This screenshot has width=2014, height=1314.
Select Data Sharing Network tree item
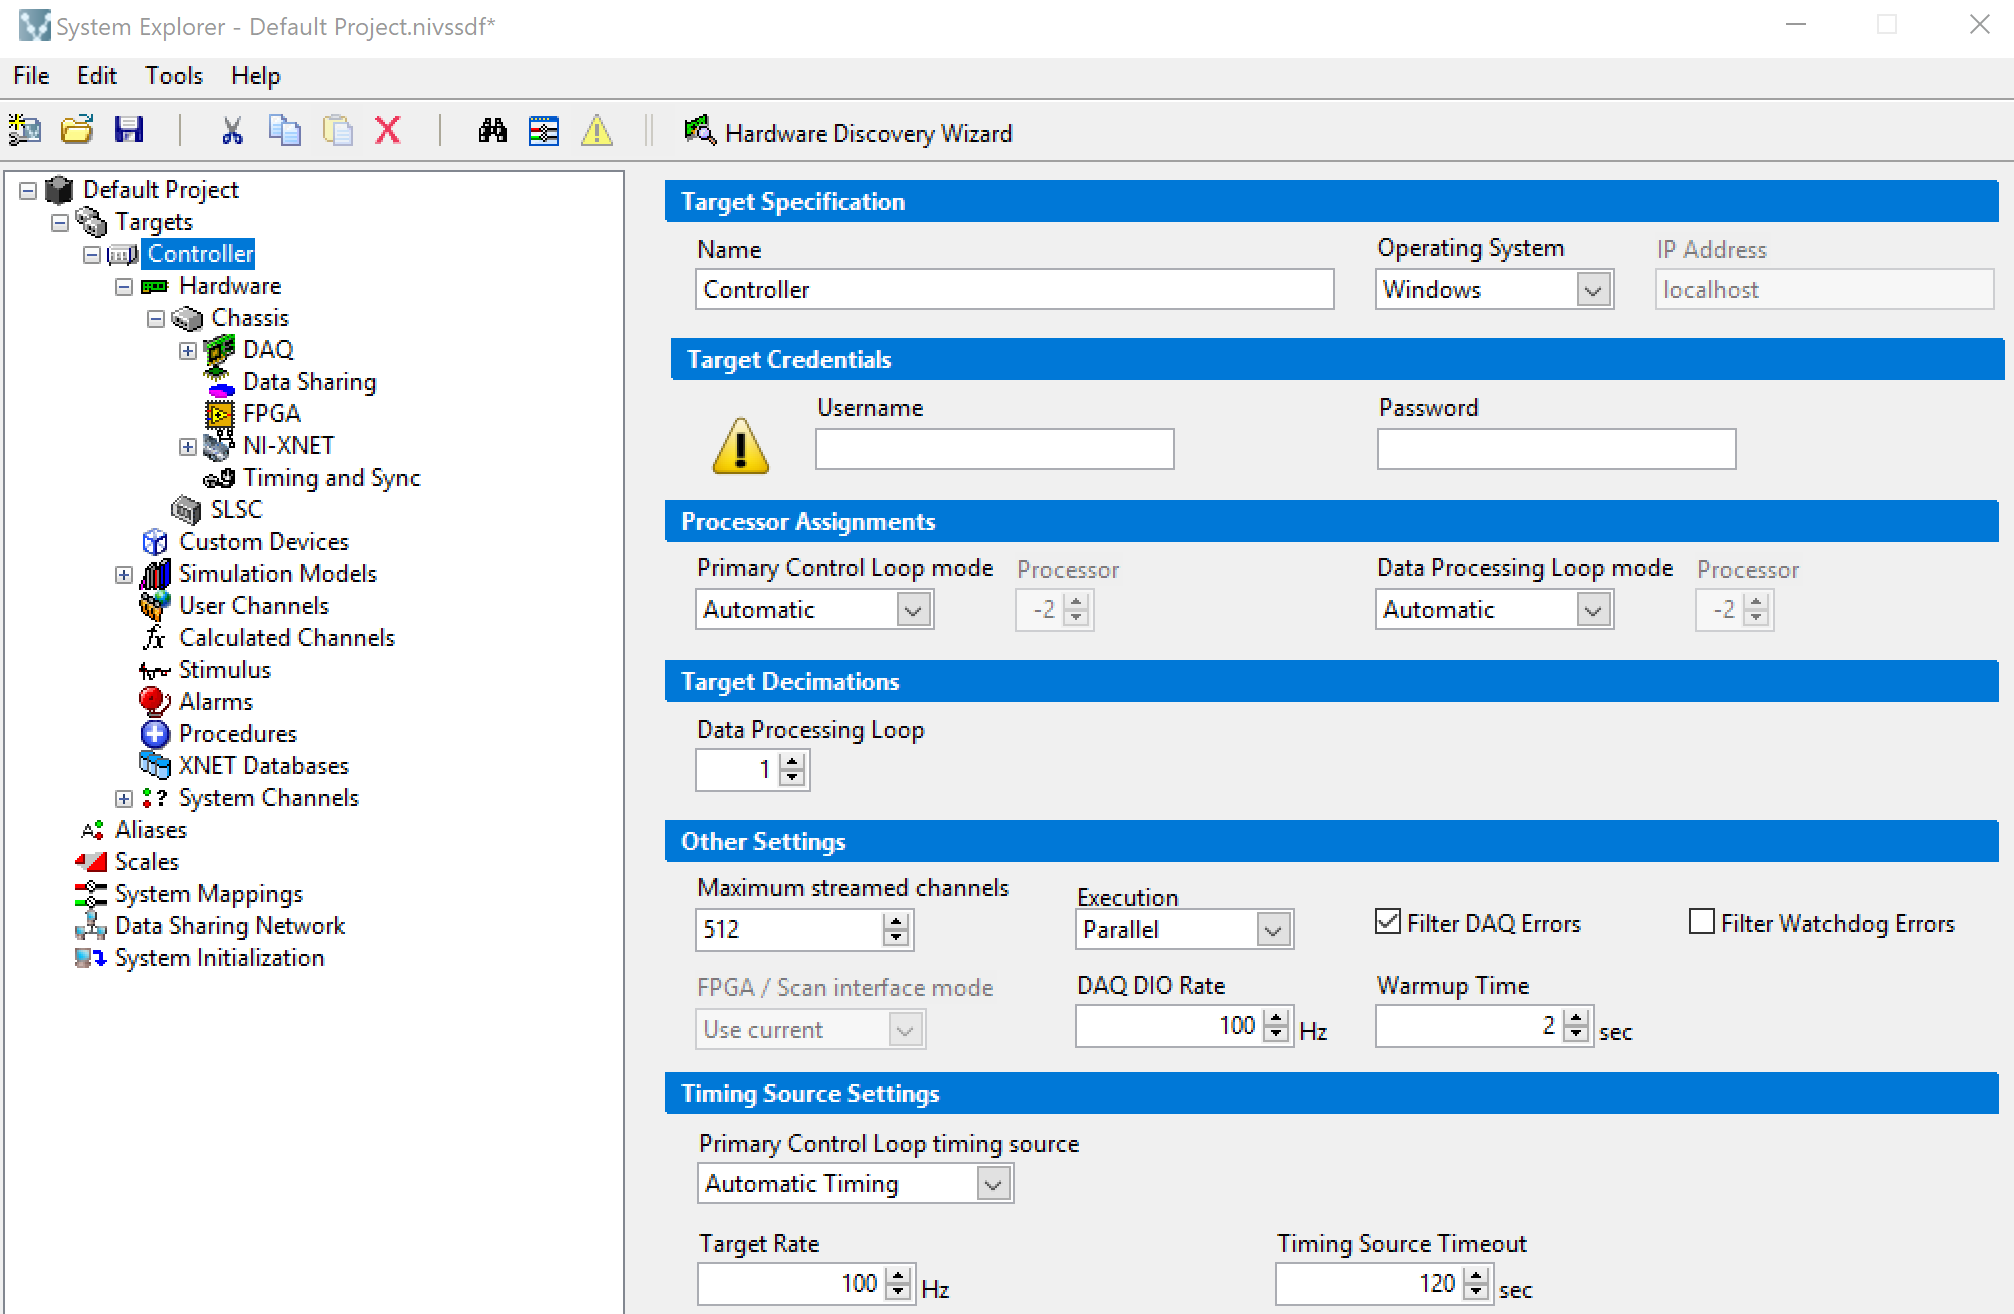point(229,926)
